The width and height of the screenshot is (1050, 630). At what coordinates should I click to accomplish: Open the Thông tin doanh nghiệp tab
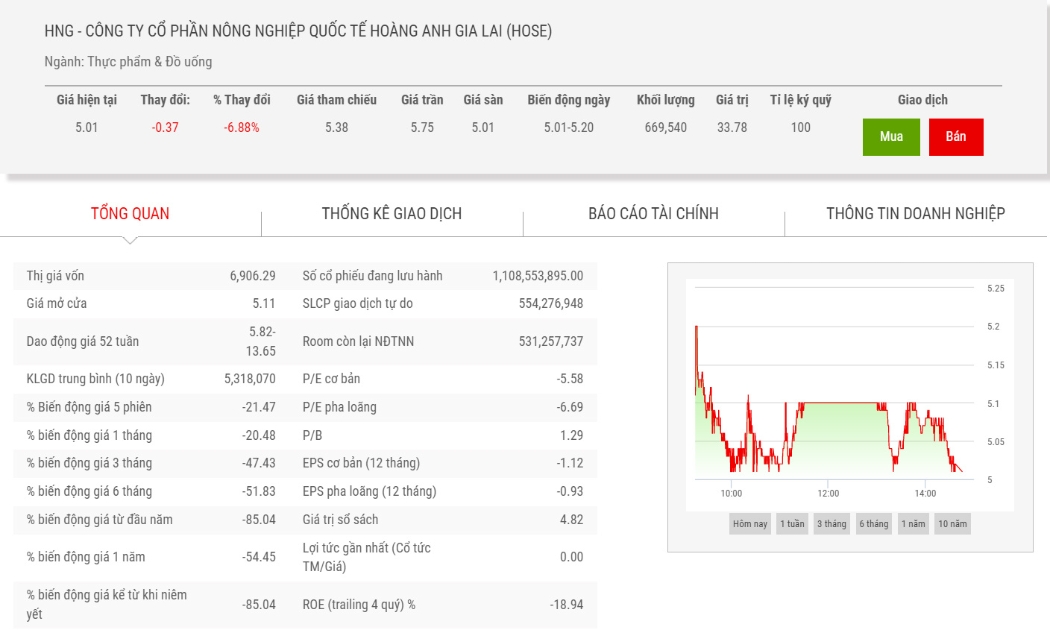[915, 214]
